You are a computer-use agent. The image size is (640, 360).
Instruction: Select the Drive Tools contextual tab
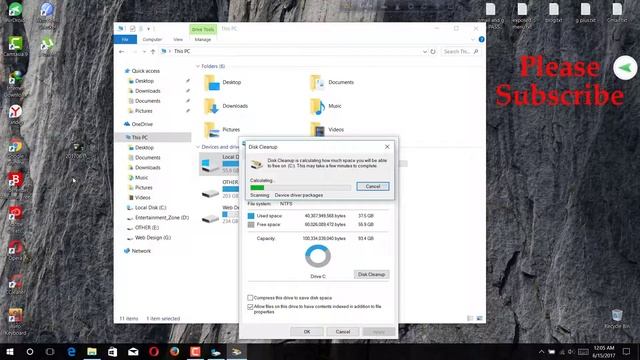tap(203, 29)
